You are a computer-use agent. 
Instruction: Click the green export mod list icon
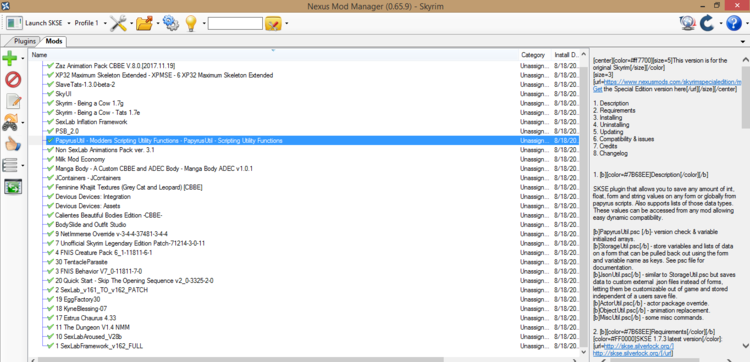click(x=13, y=186)
